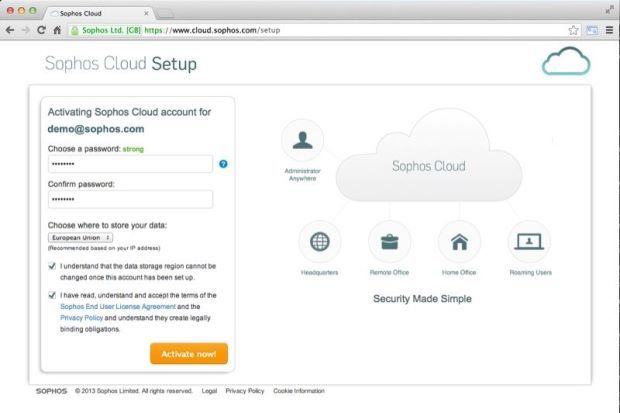Open the Legal footer link

tap(209, 391)
